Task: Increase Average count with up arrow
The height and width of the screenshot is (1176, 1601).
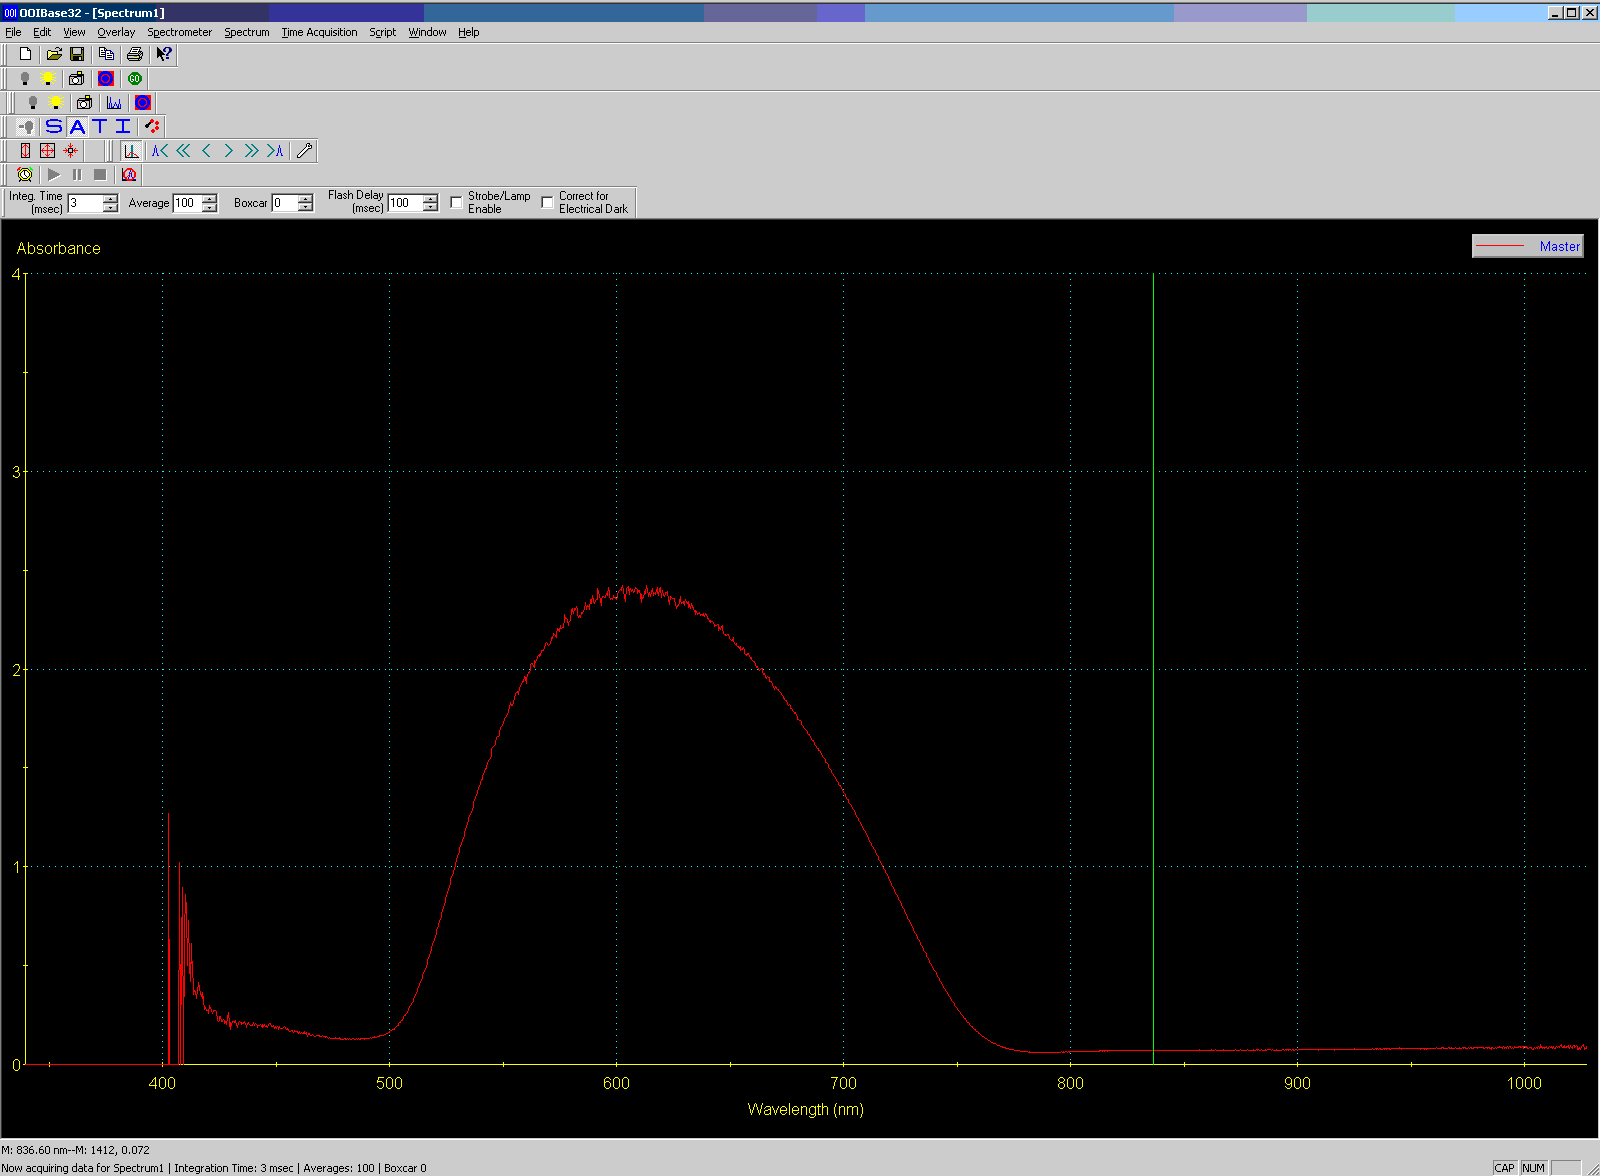Action: 209,198
